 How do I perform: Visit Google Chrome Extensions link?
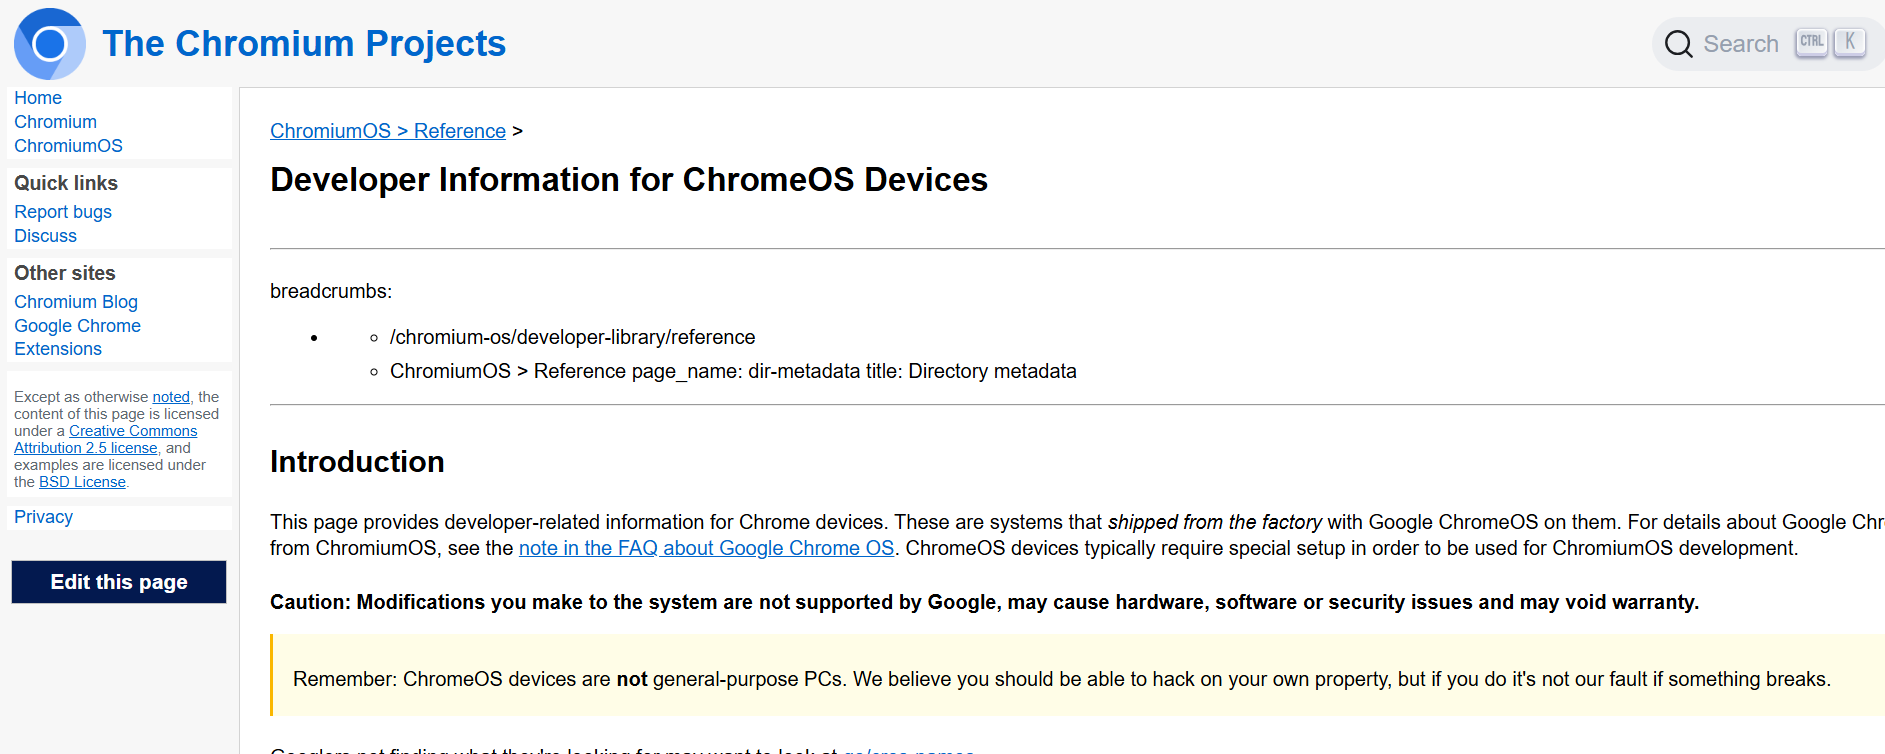click(77, 337)
